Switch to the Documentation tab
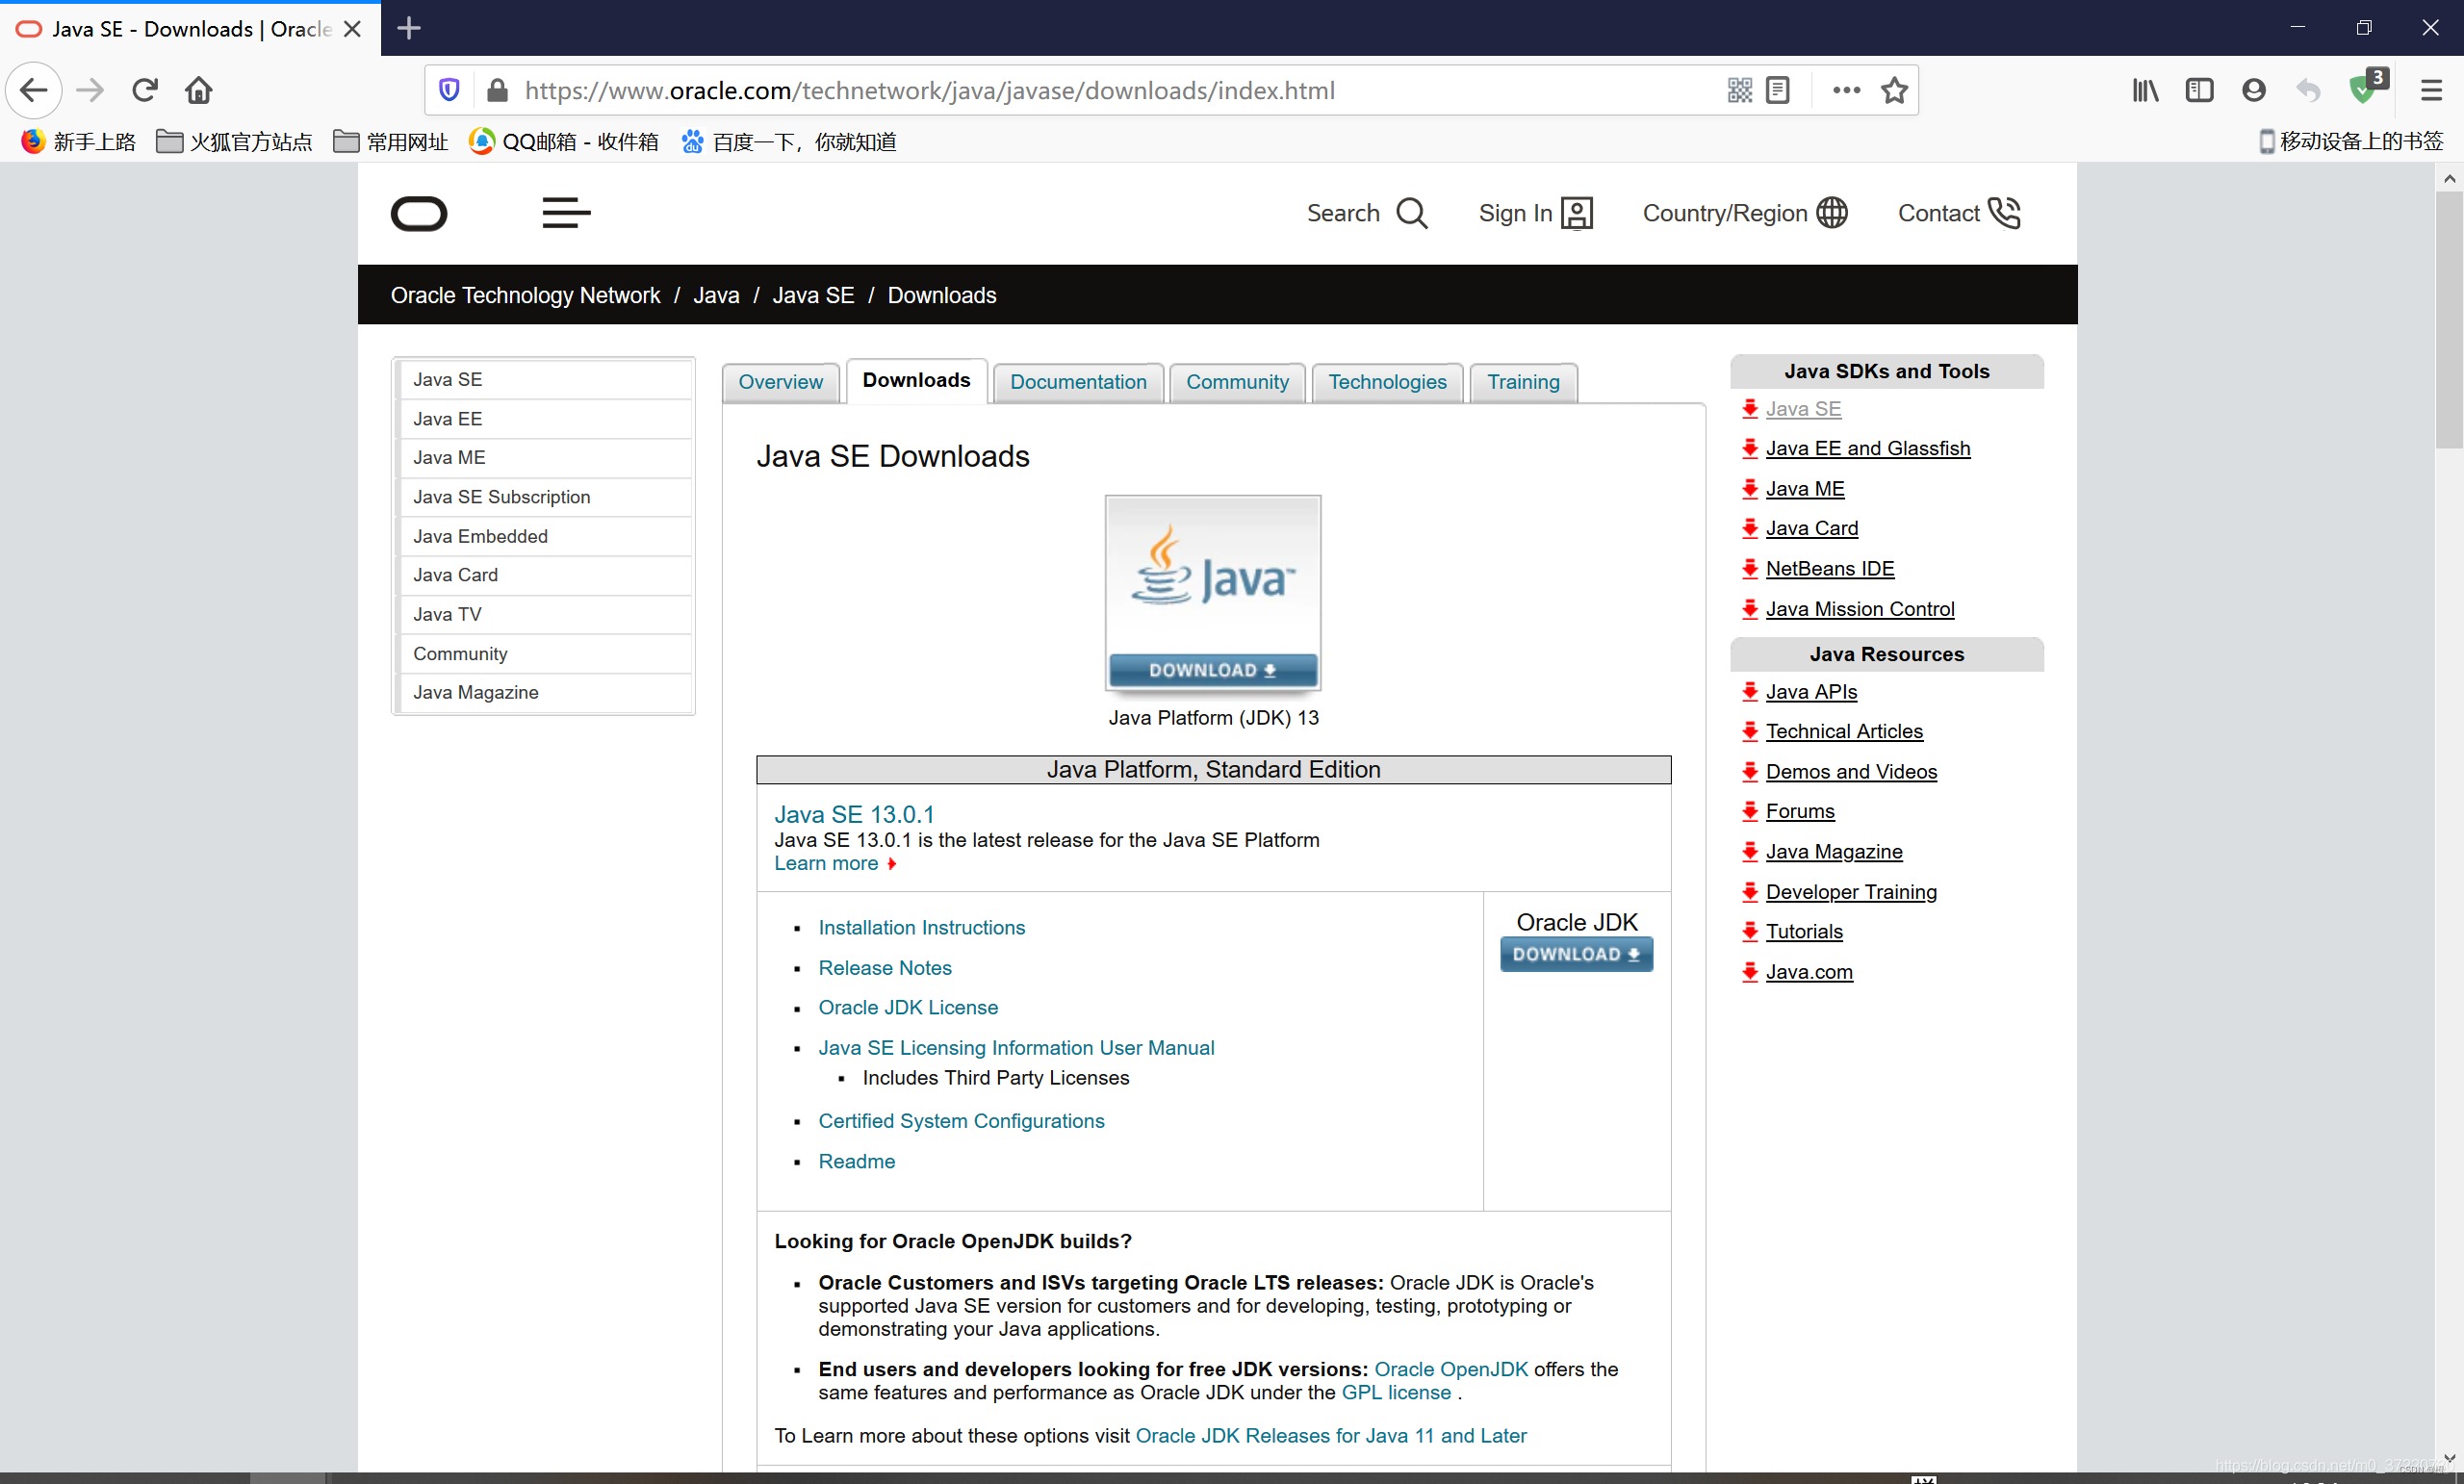The width and height of the screenshot is (2464, 1484). tap(1078, 382)
